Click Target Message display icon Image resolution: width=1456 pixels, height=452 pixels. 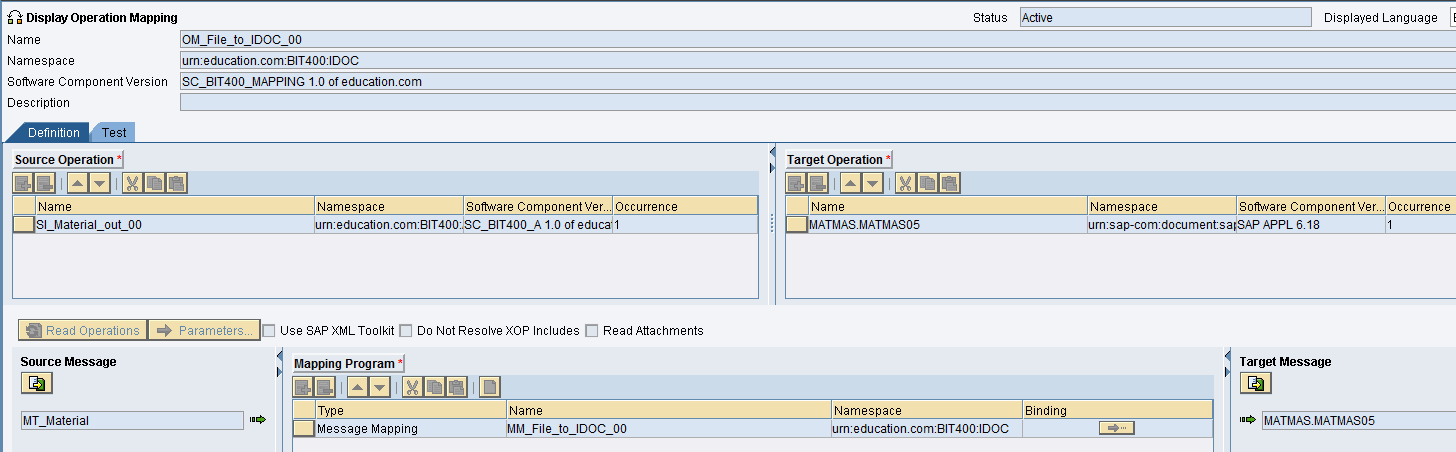point(1257,383)
